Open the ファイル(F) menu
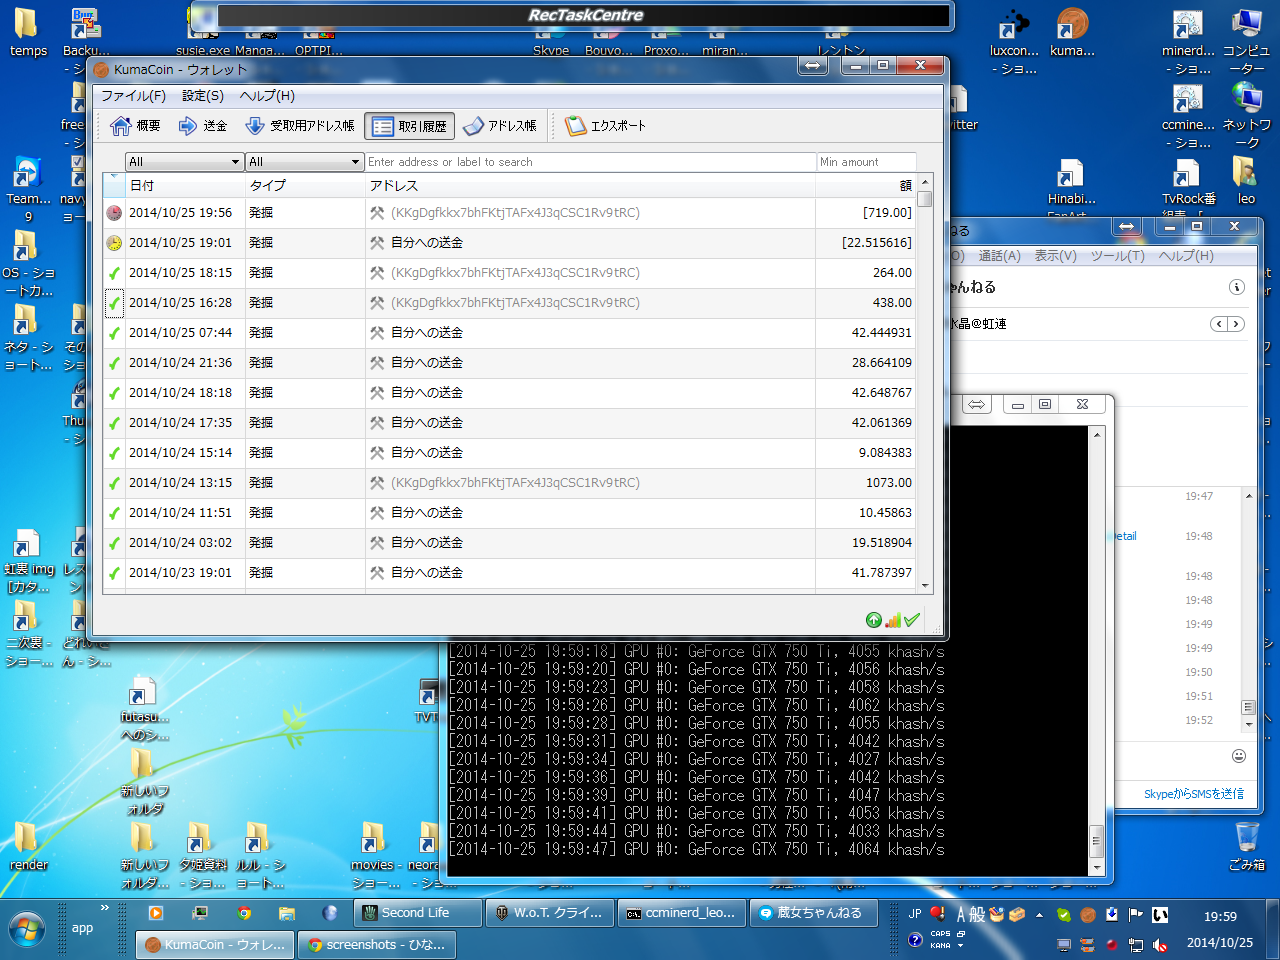This screenshot has width=1280, height=960. pos(133,96)
